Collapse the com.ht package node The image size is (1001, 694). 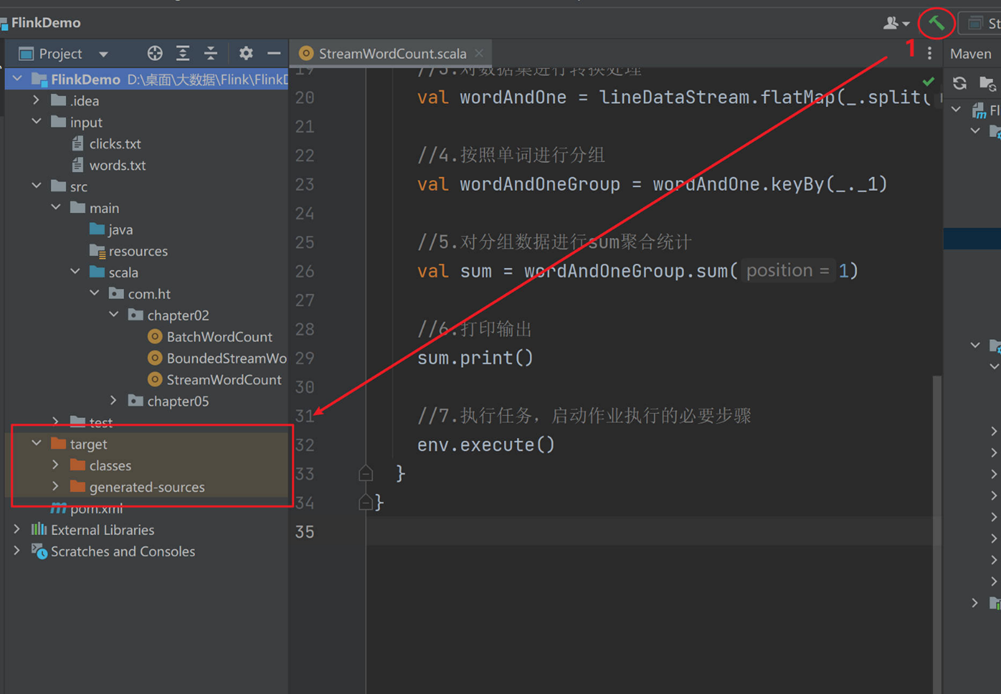93,293
